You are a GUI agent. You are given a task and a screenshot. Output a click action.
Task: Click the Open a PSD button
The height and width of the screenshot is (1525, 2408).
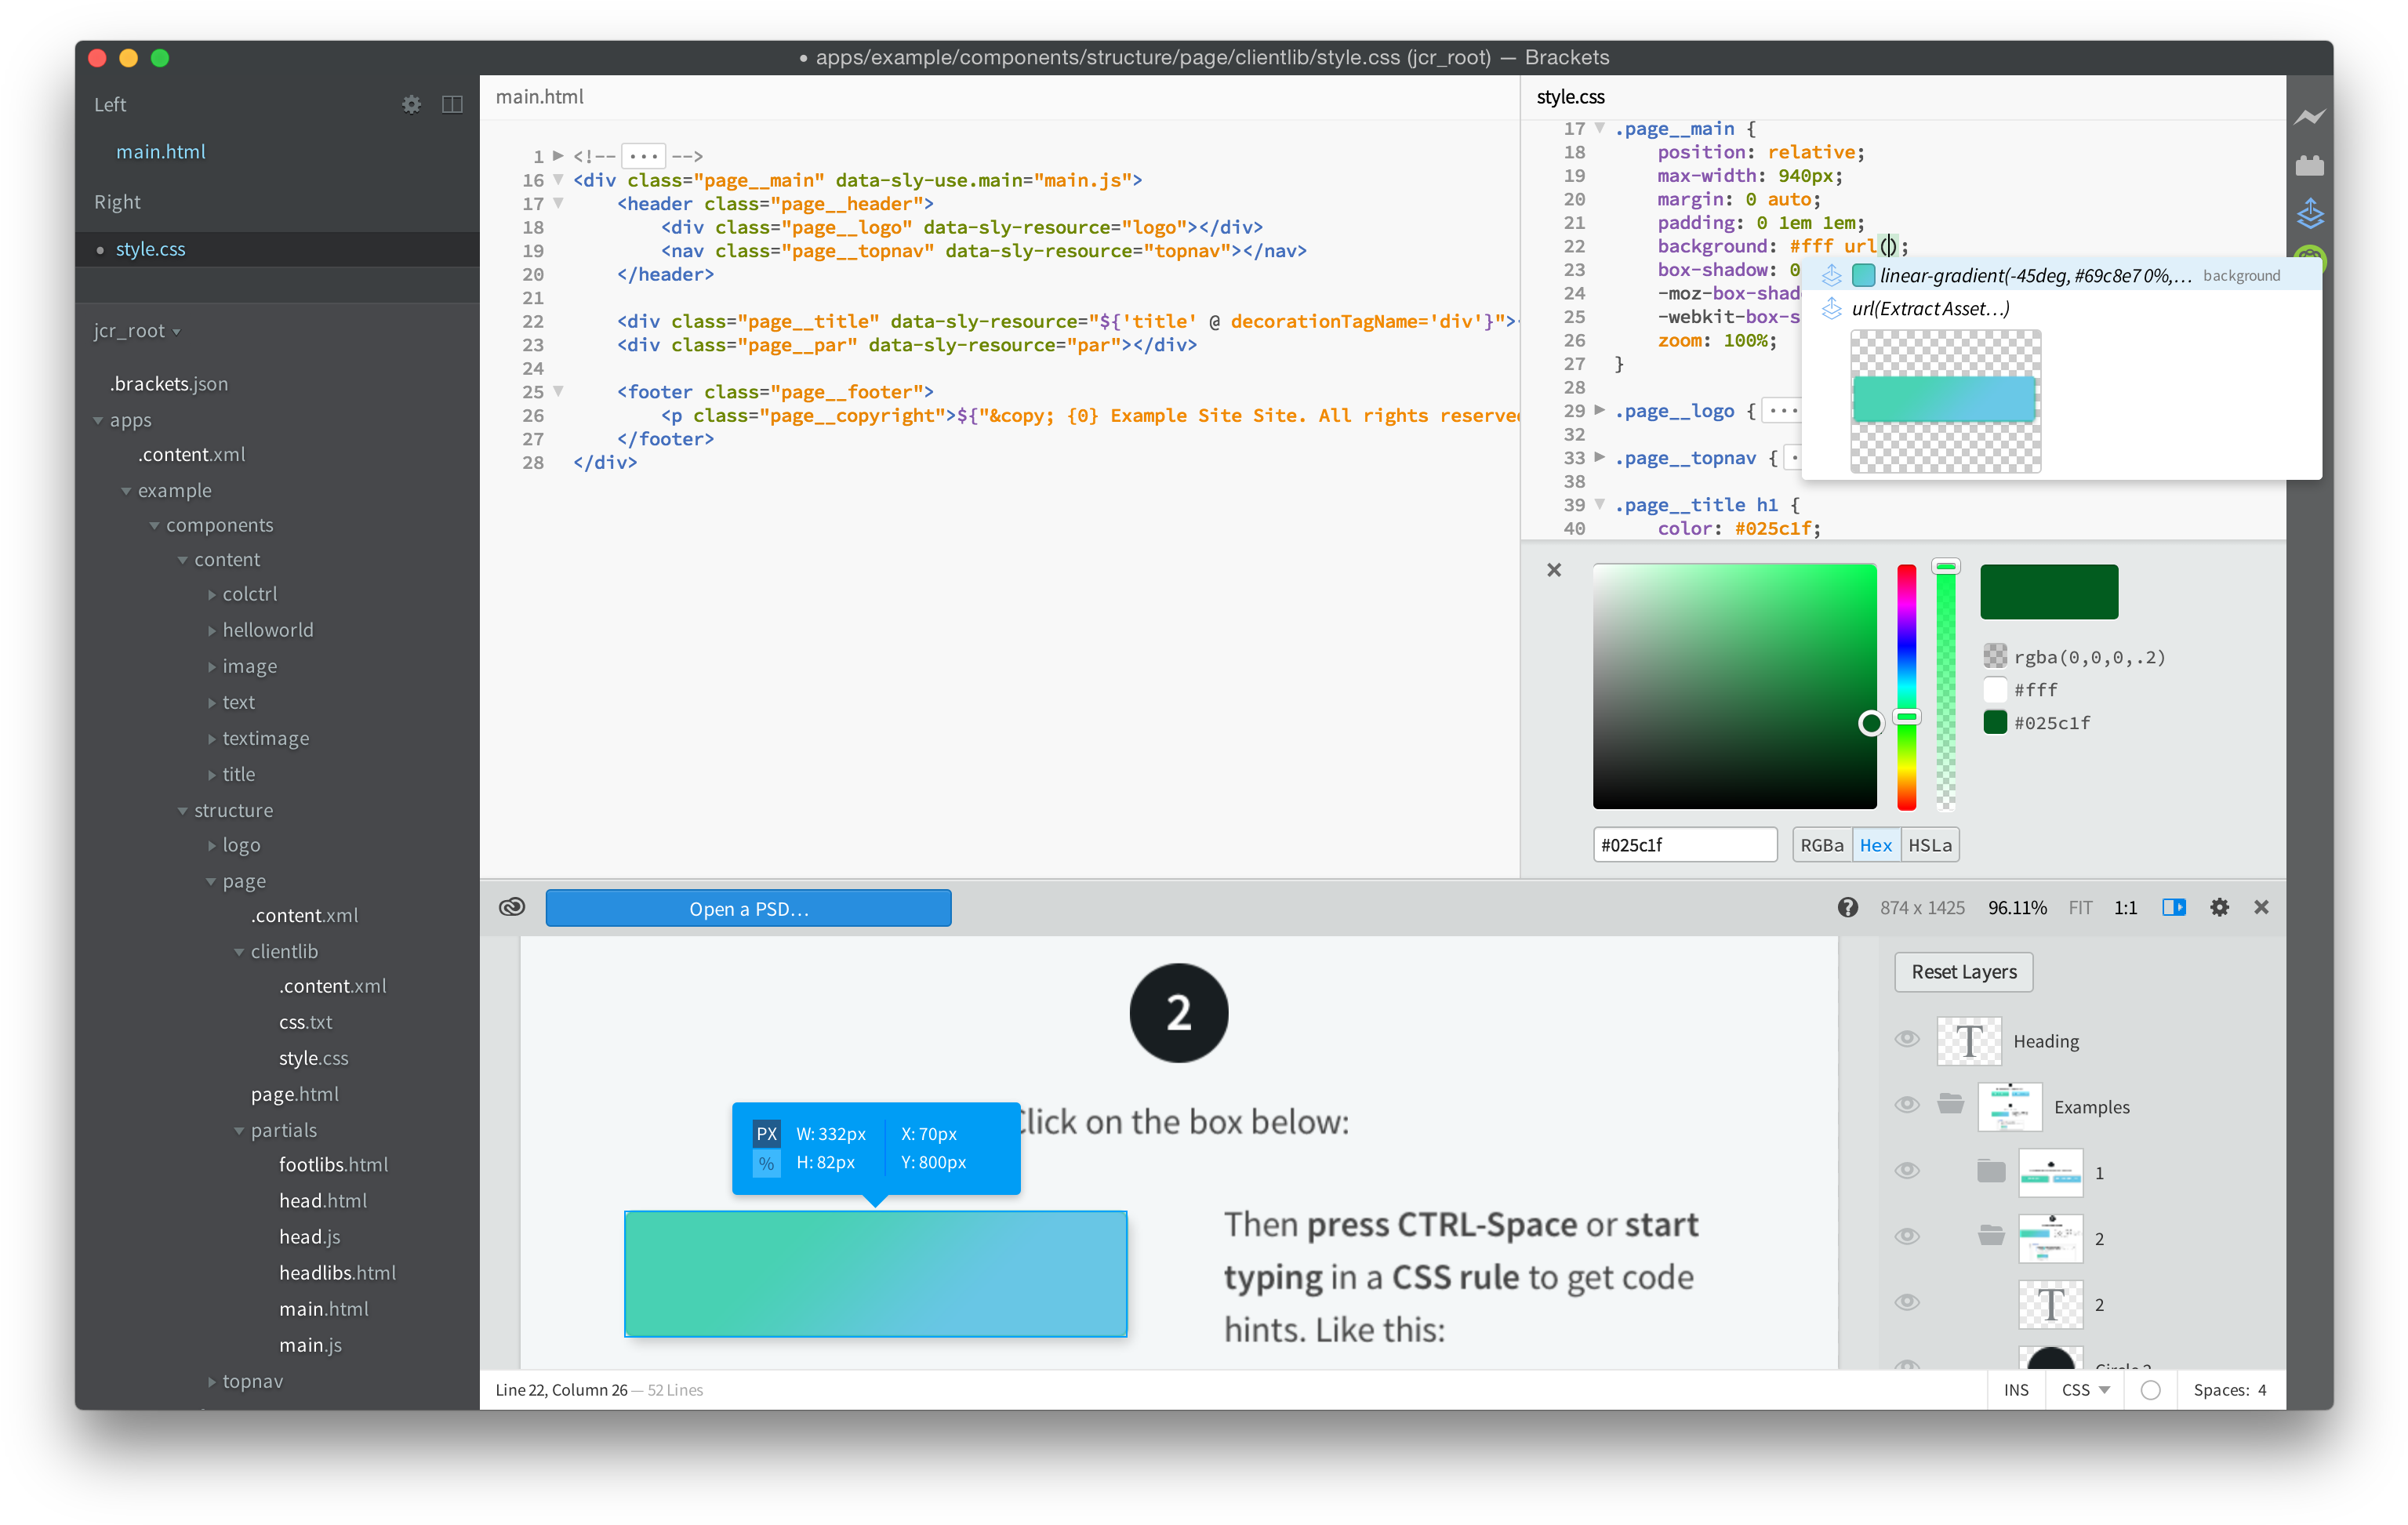[748, 908]
